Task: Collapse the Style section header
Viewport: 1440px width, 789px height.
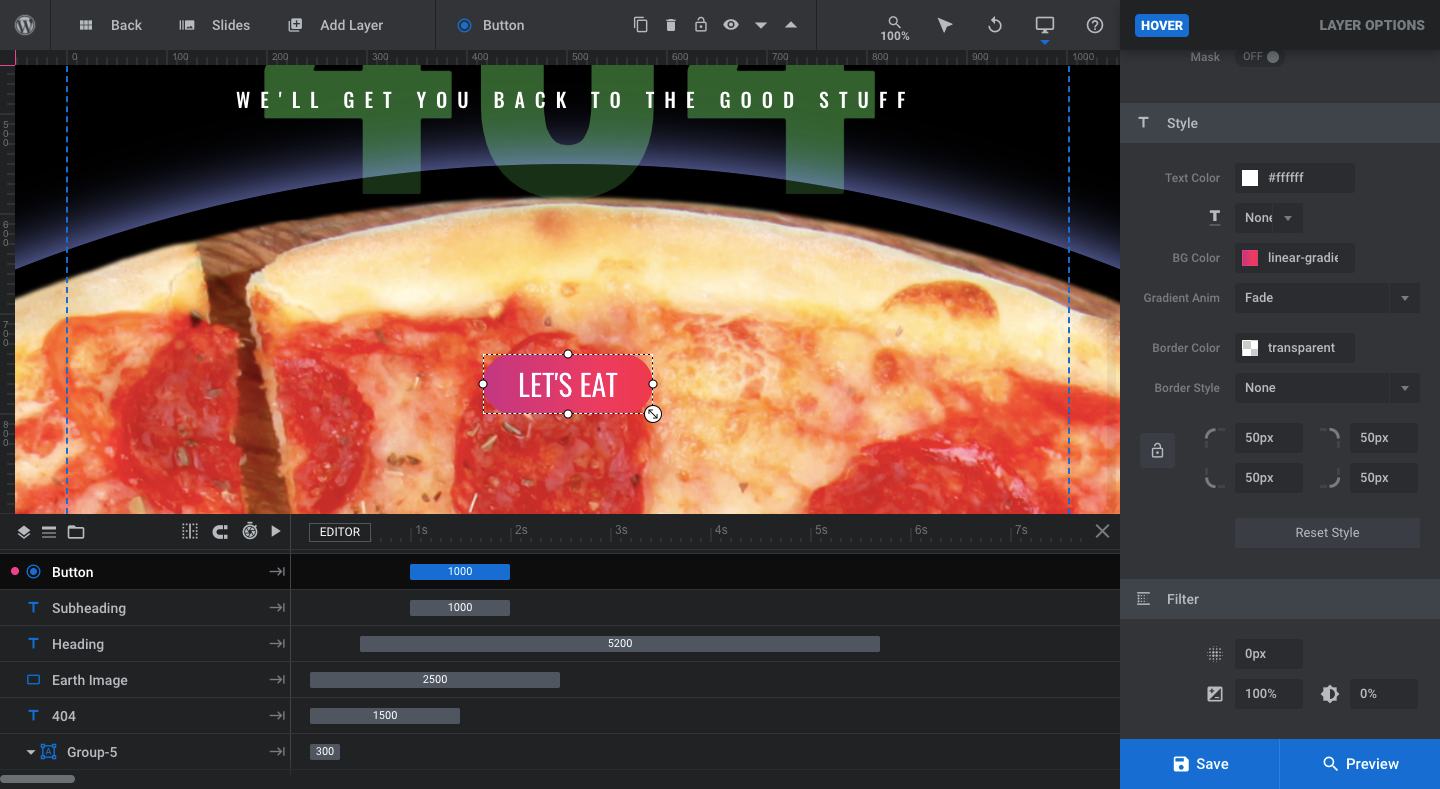Action: 1280,123
